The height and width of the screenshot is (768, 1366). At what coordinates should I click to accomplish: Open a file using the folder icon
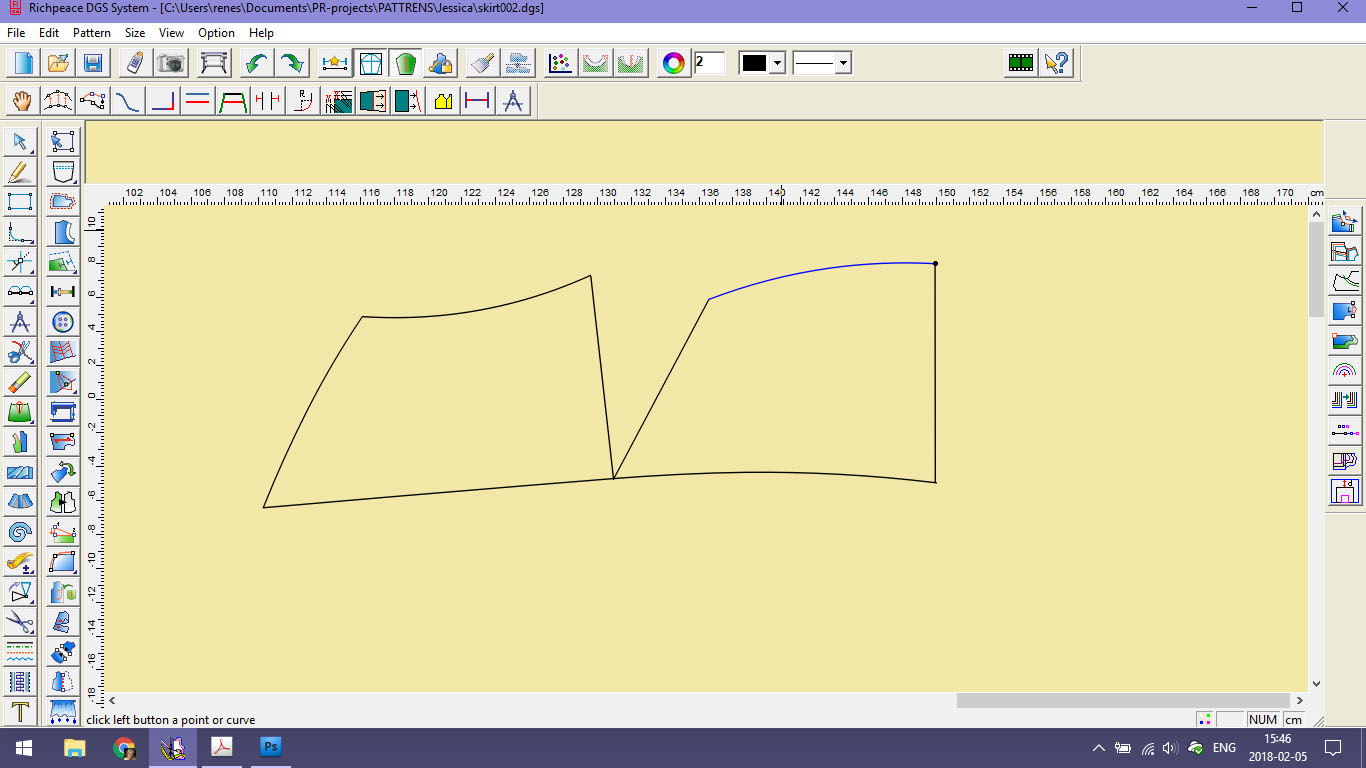coord(58,63)
